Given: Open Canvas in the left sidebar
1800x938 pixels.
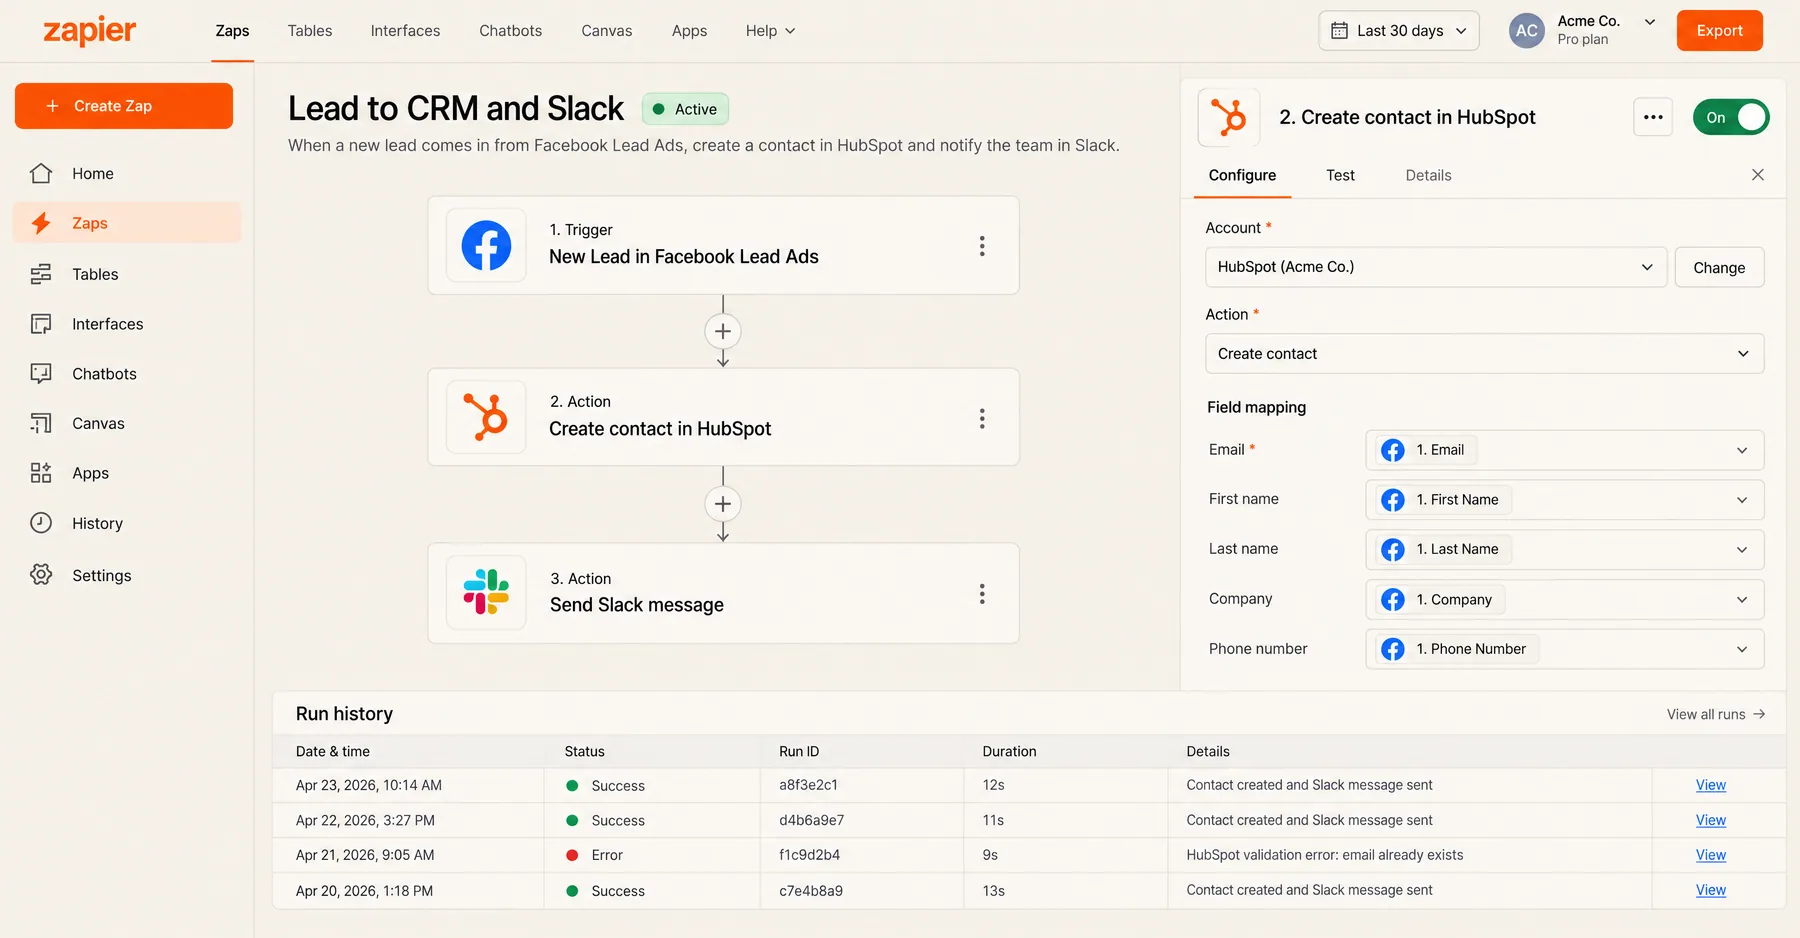Looking at the screenshot, I should (127, 423).
